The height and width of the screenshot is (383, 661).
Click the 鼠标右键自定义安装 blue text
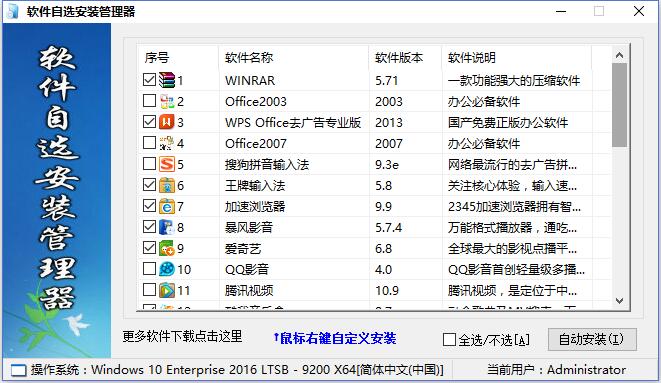coord(335,338)
